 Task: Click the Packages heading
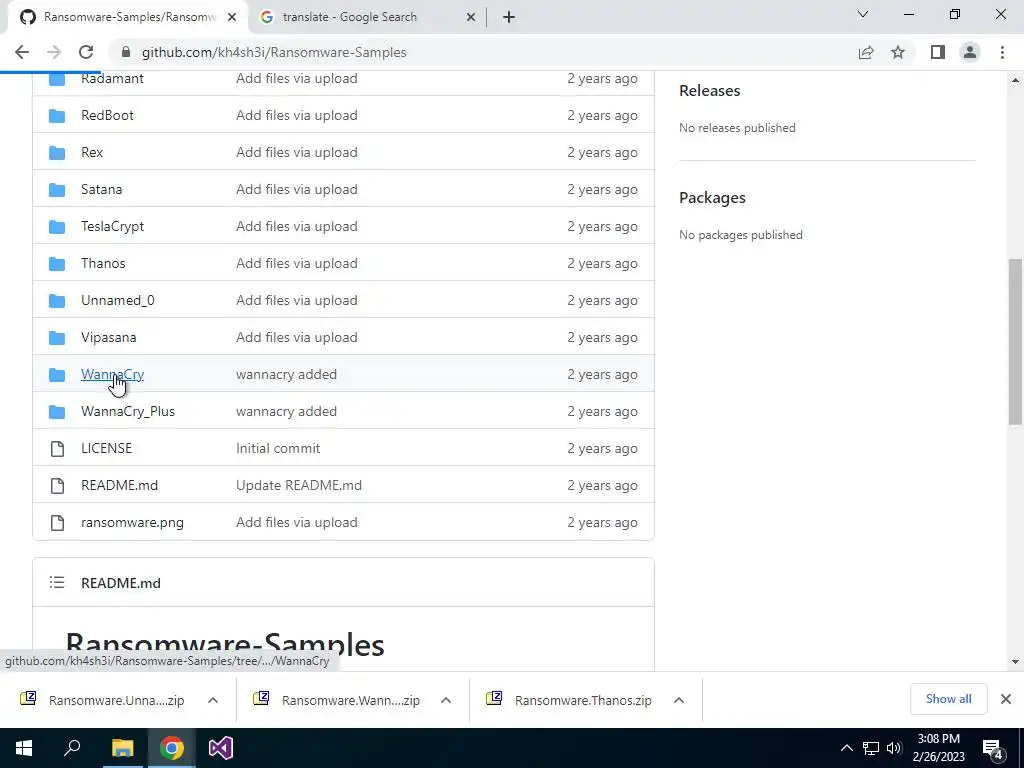(712, 197)
